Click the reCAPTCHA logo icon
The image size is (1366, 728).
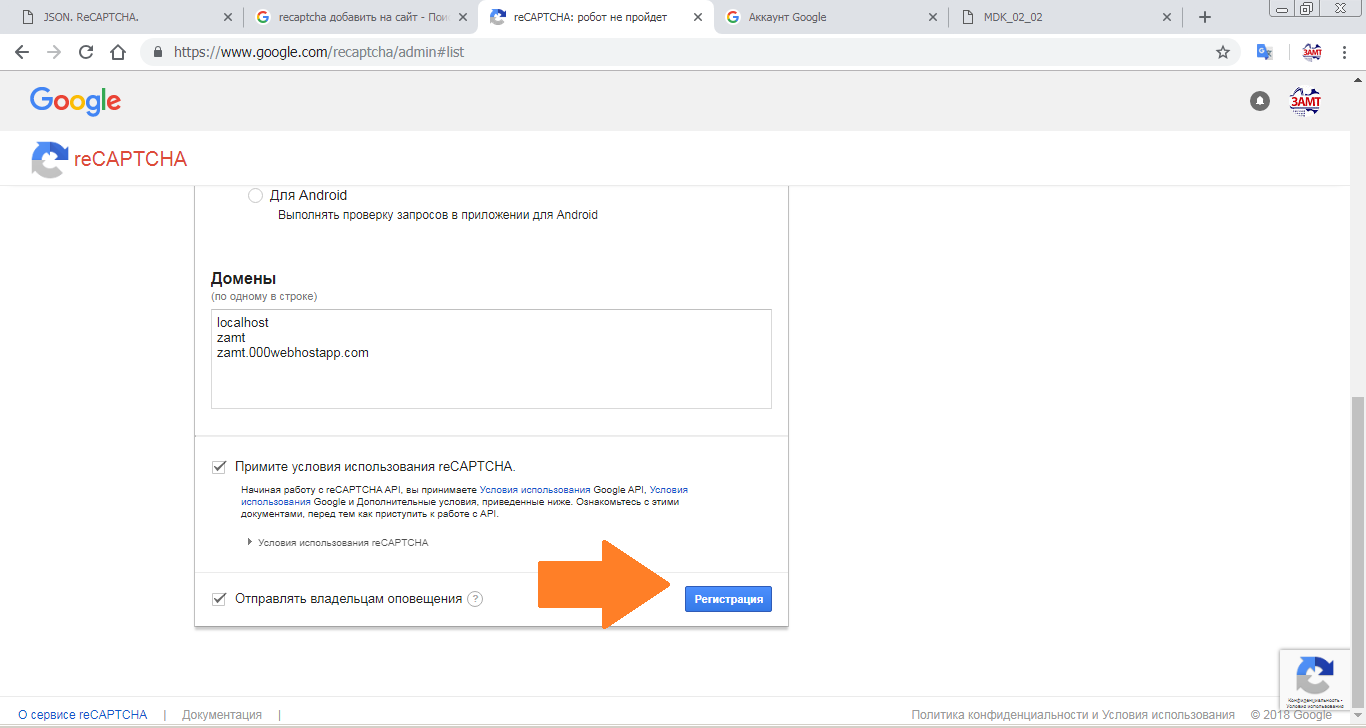50,159
